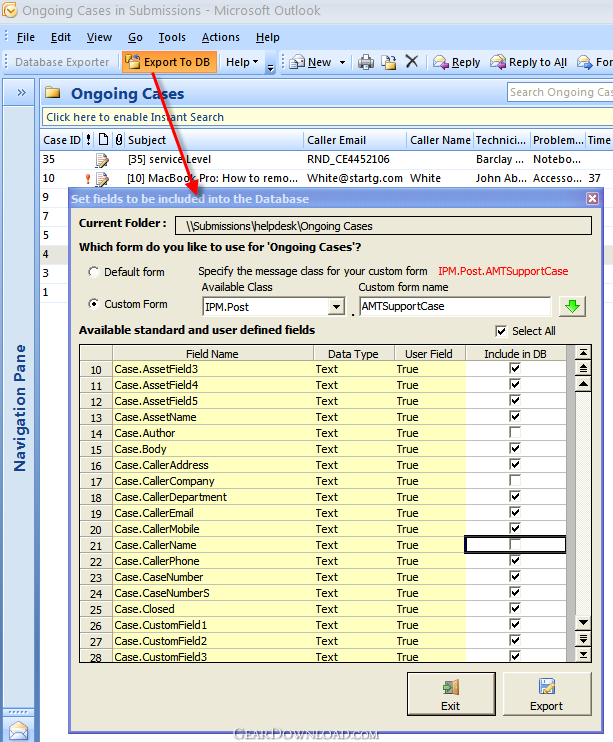
Task: Click the Exit button
Action: [x=451, y=694]
